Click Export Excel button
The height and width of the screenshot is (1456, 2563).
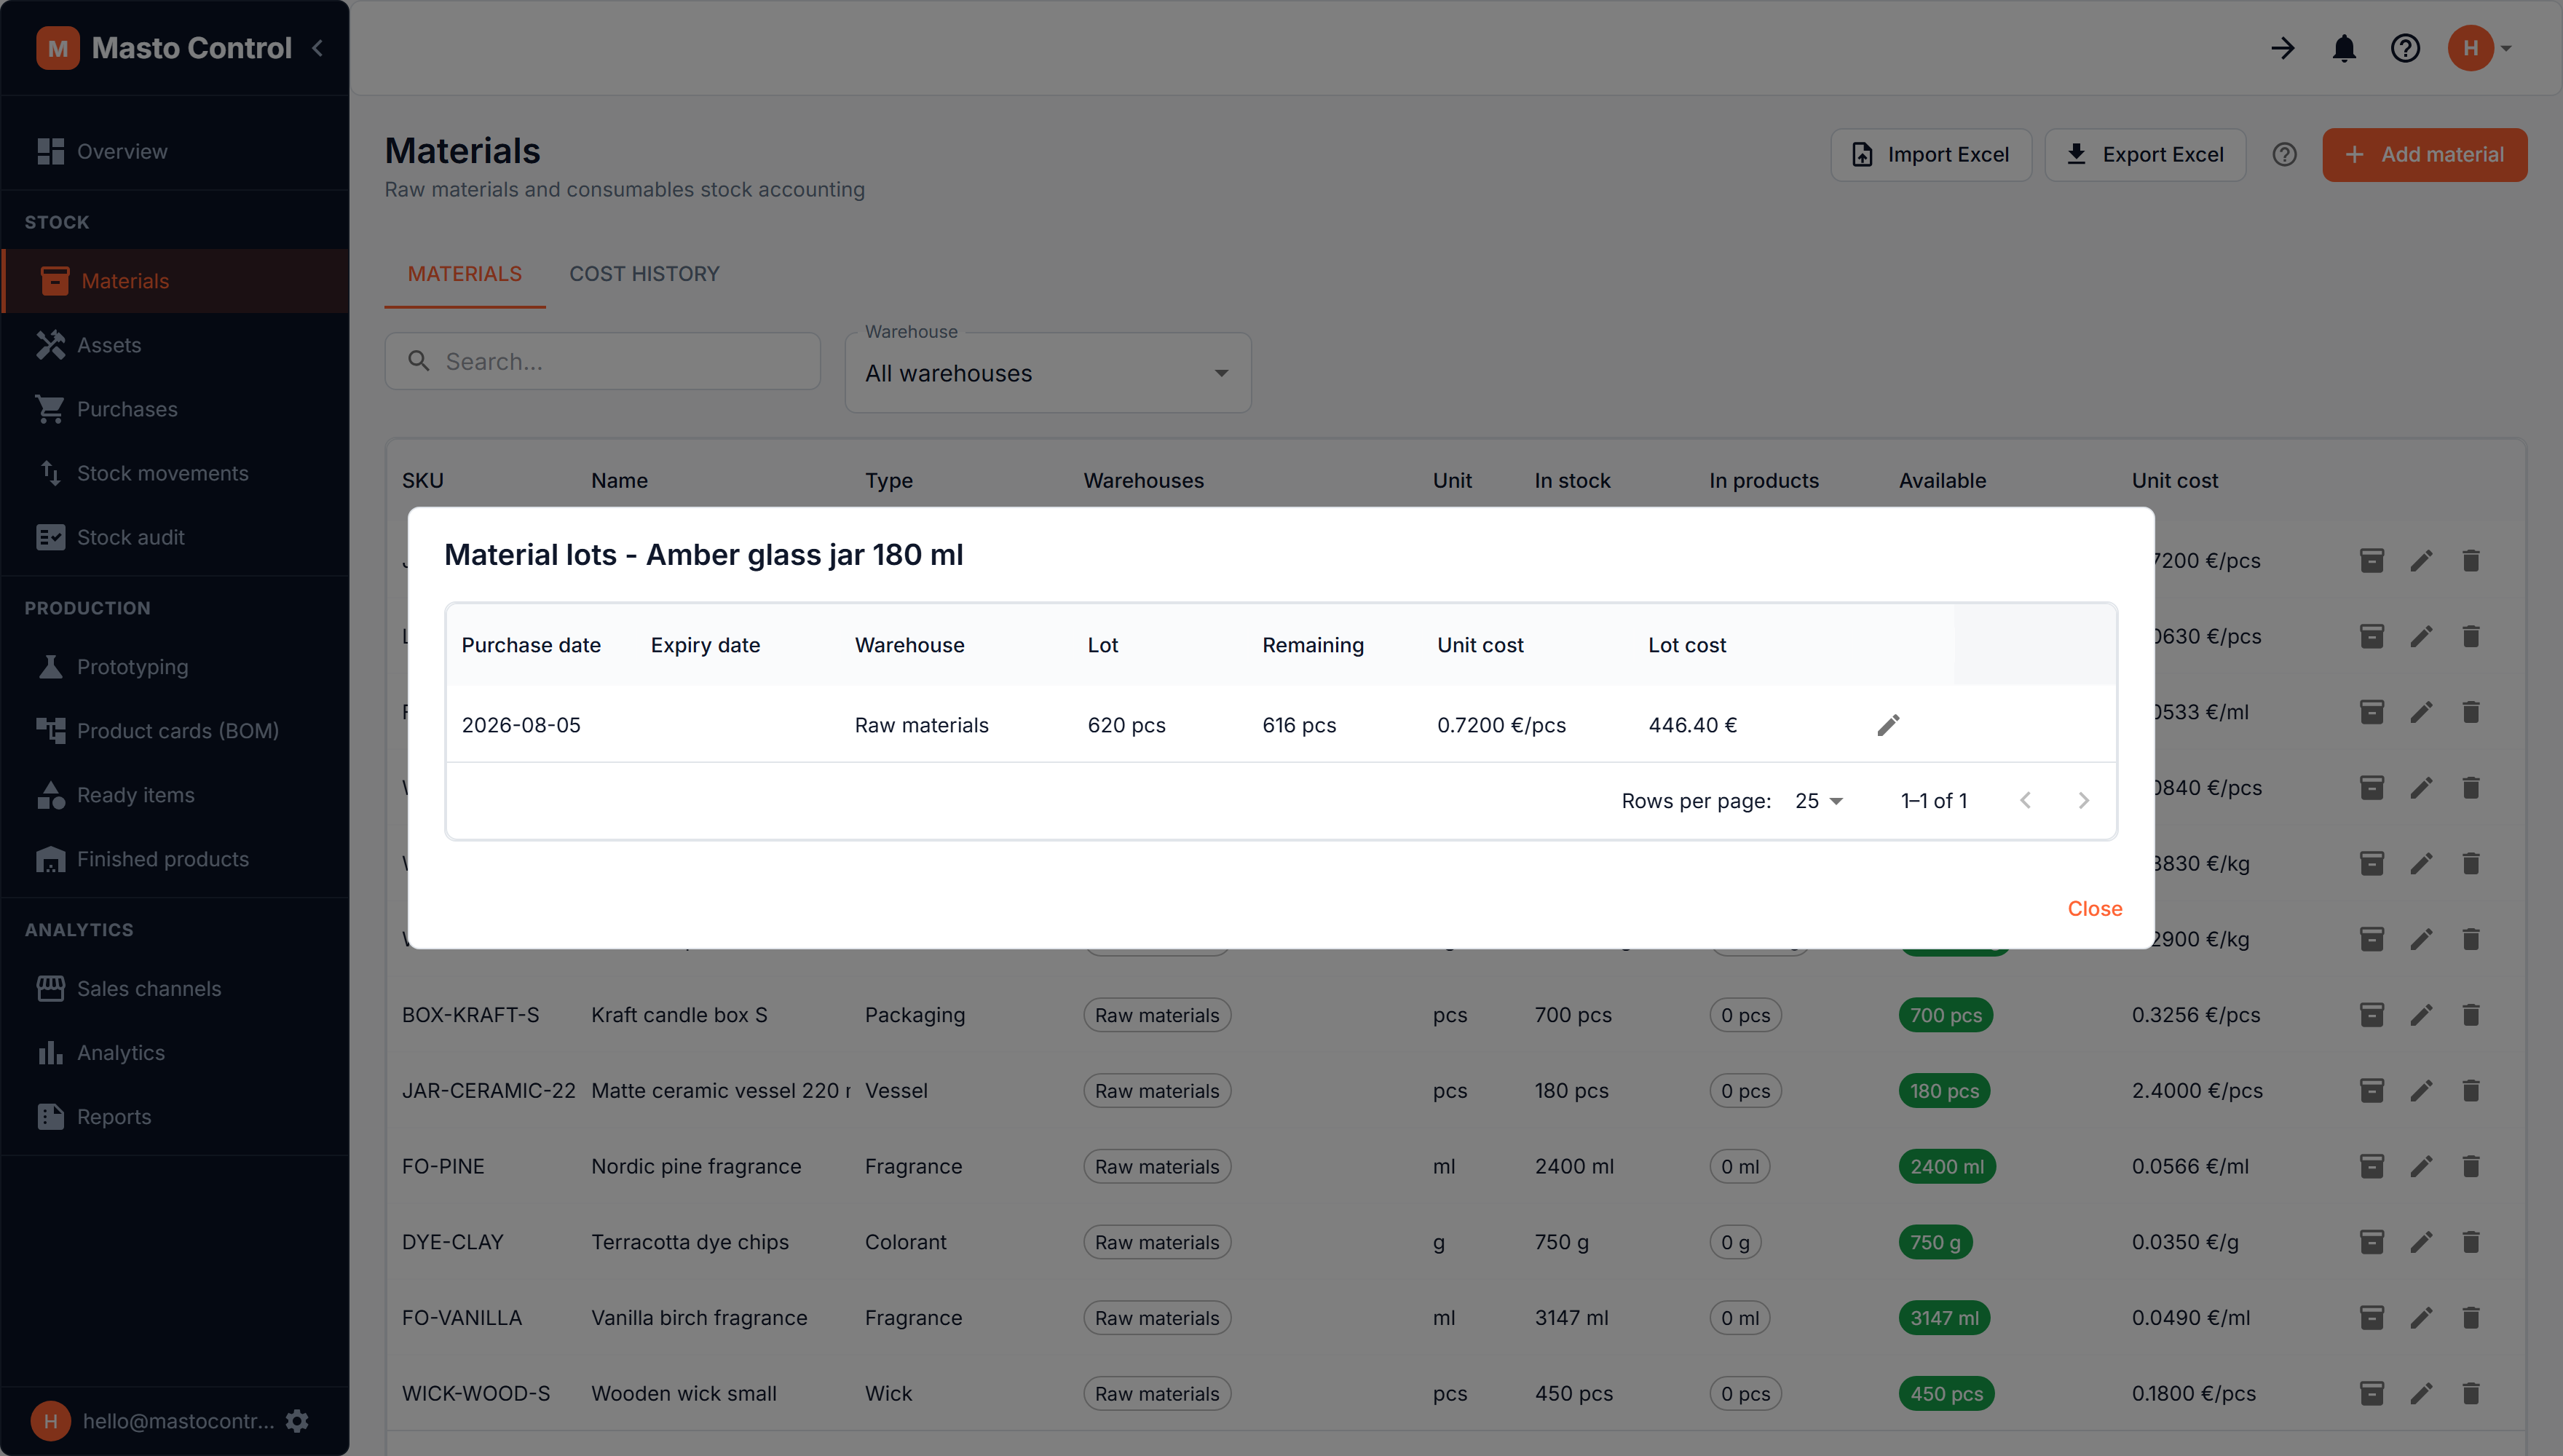pyautogui.click(x=2145, y=155)
